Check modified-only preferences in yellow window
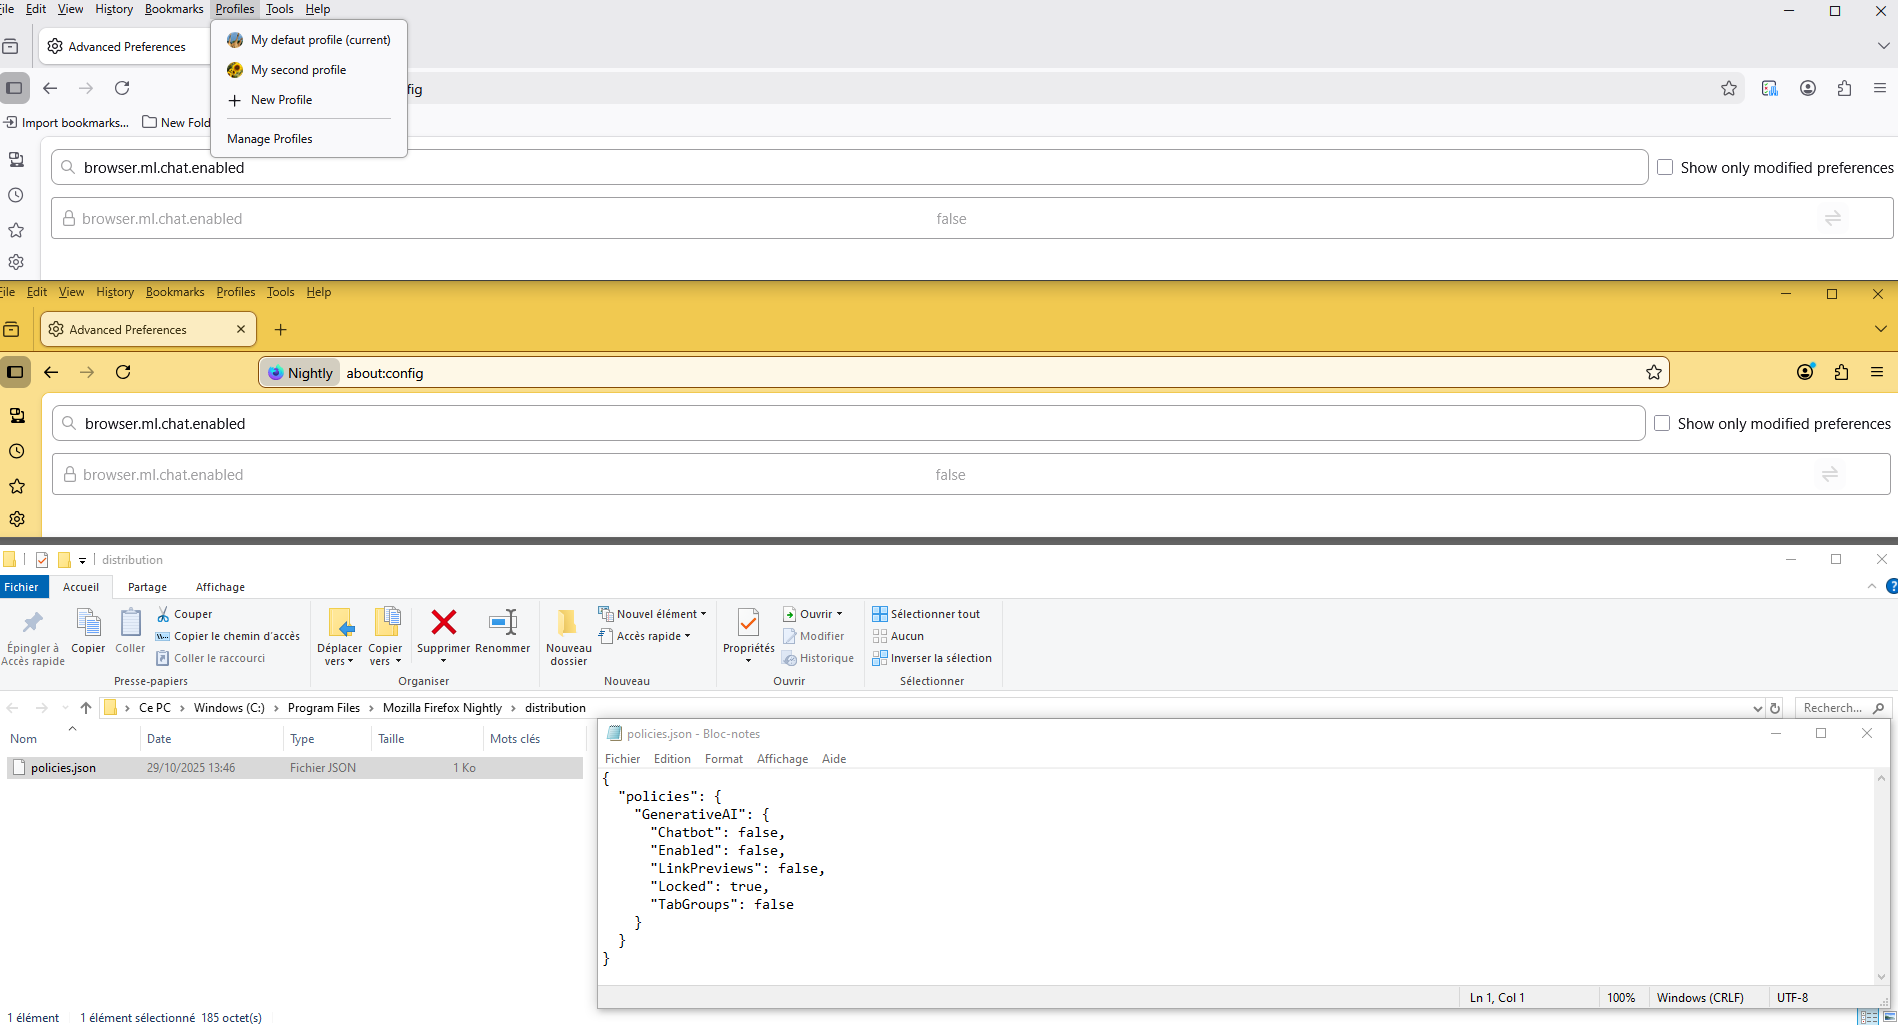Viewport: 1898px width, 1025px height. tap(1662, 423)
